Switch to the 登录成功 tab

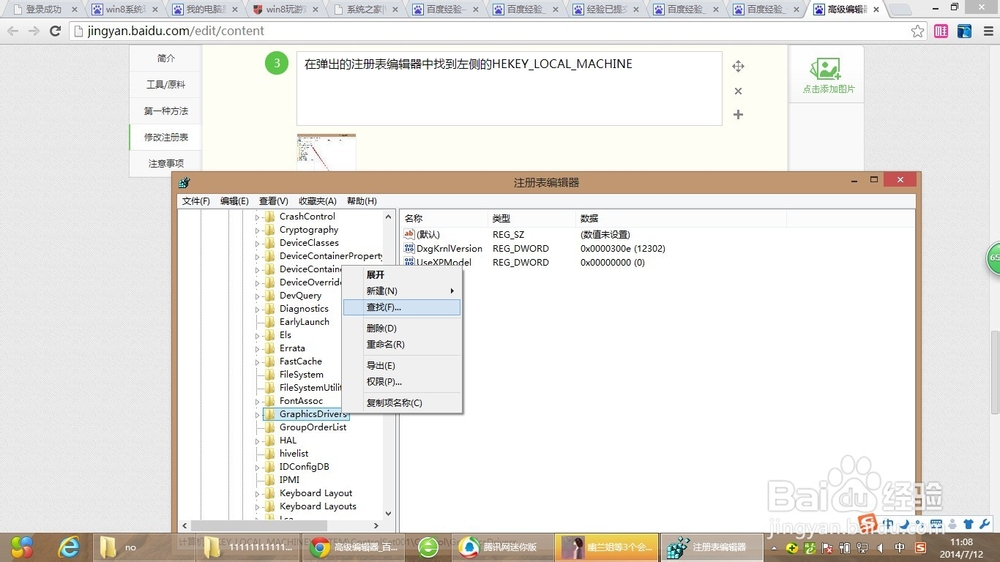click(x=45, y=10)
